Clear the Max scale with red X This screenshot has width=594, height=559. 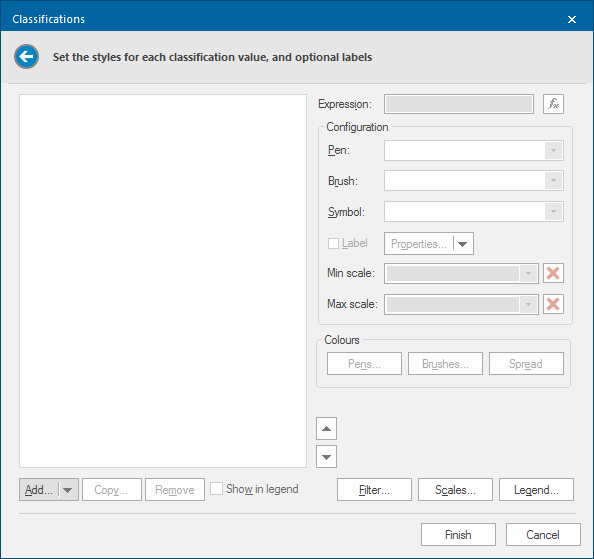[x=553, y=304]
